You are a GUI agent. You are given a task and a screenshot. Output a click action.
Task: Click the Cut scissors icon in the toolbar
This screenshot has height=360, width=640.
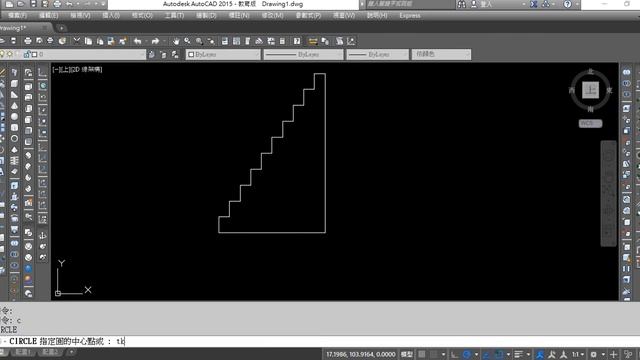pyautogui.click(x=77, y=41)
